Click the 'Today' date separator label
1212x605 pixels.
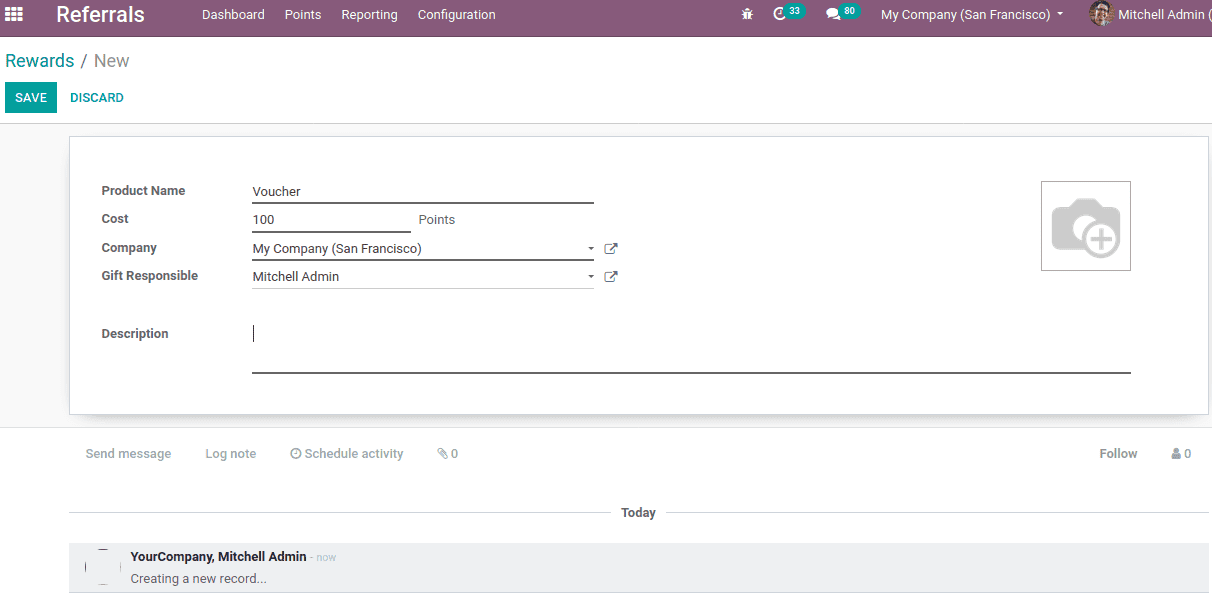tap(638, 513)
